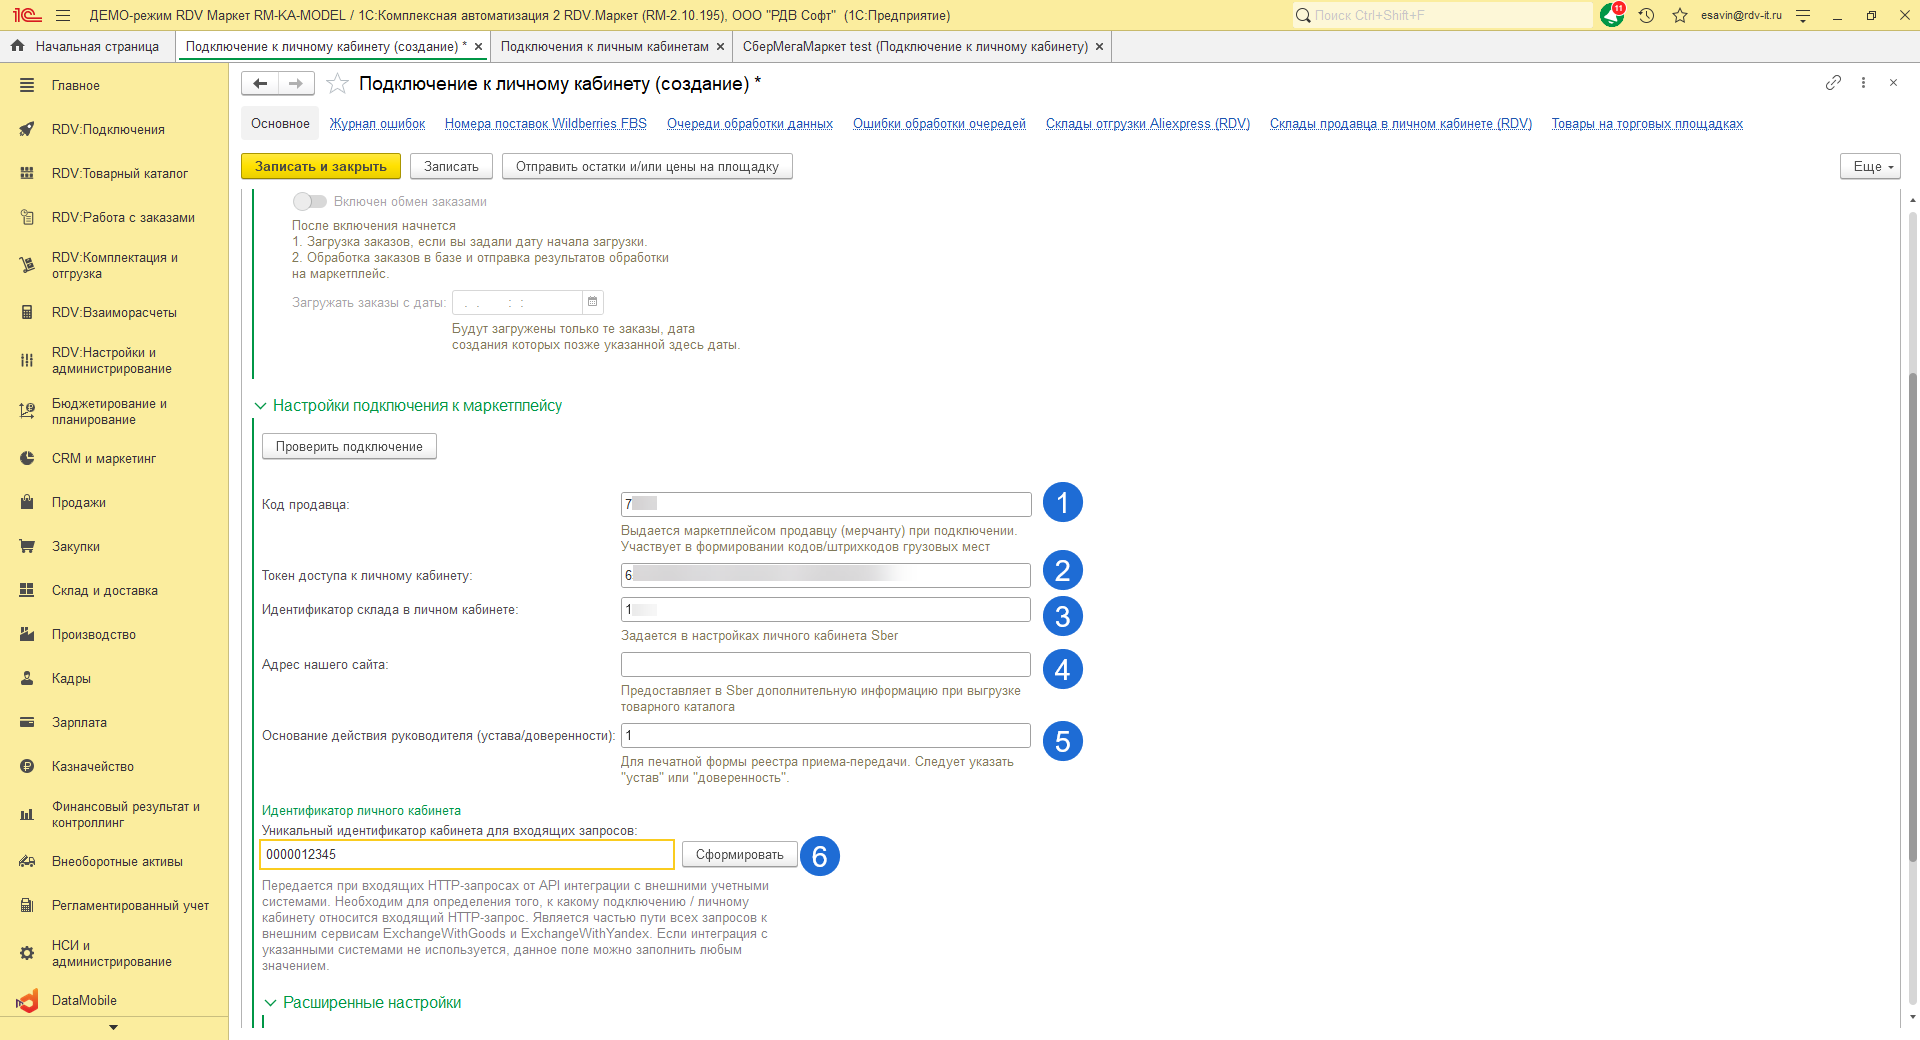The image size is (1920, 1040).
Task: Open Очереди обработки данных link
Action: pos(750,124)
